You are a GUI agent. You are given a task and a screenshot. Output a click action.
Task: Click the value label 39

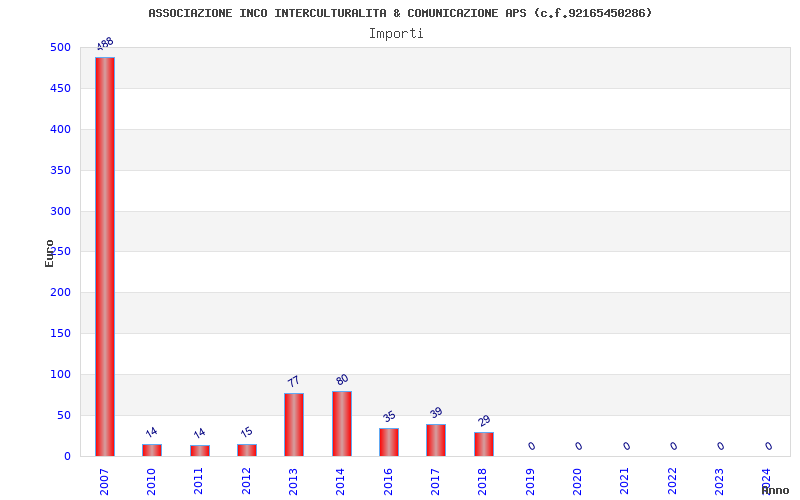(436, 412)
